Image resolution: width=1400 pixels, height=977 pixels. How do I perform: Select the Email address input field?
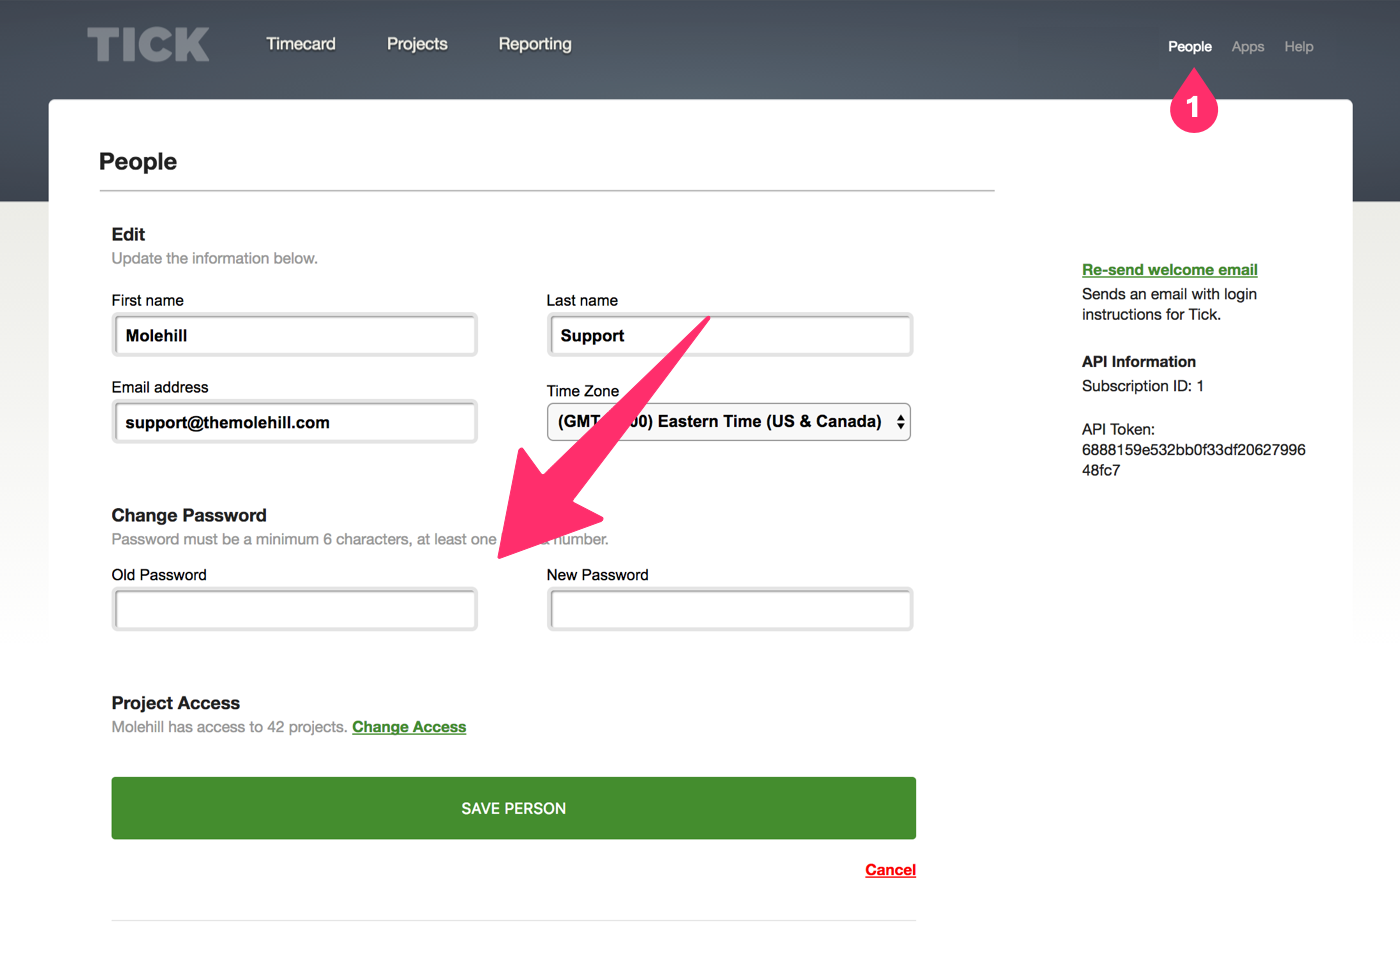point(295,423)
